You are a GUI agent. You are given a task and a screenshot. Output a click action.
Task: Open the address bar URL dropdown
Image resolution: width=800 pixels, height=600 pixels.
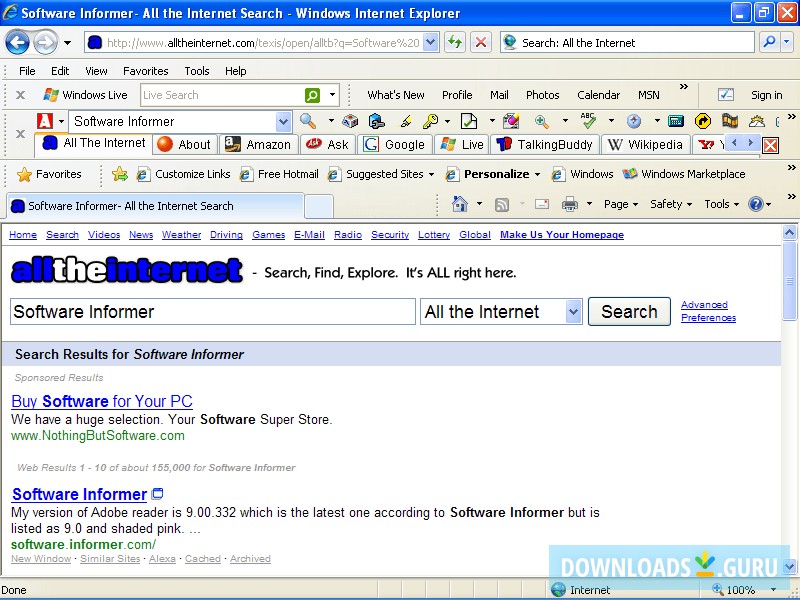click(x=431, y=42)
